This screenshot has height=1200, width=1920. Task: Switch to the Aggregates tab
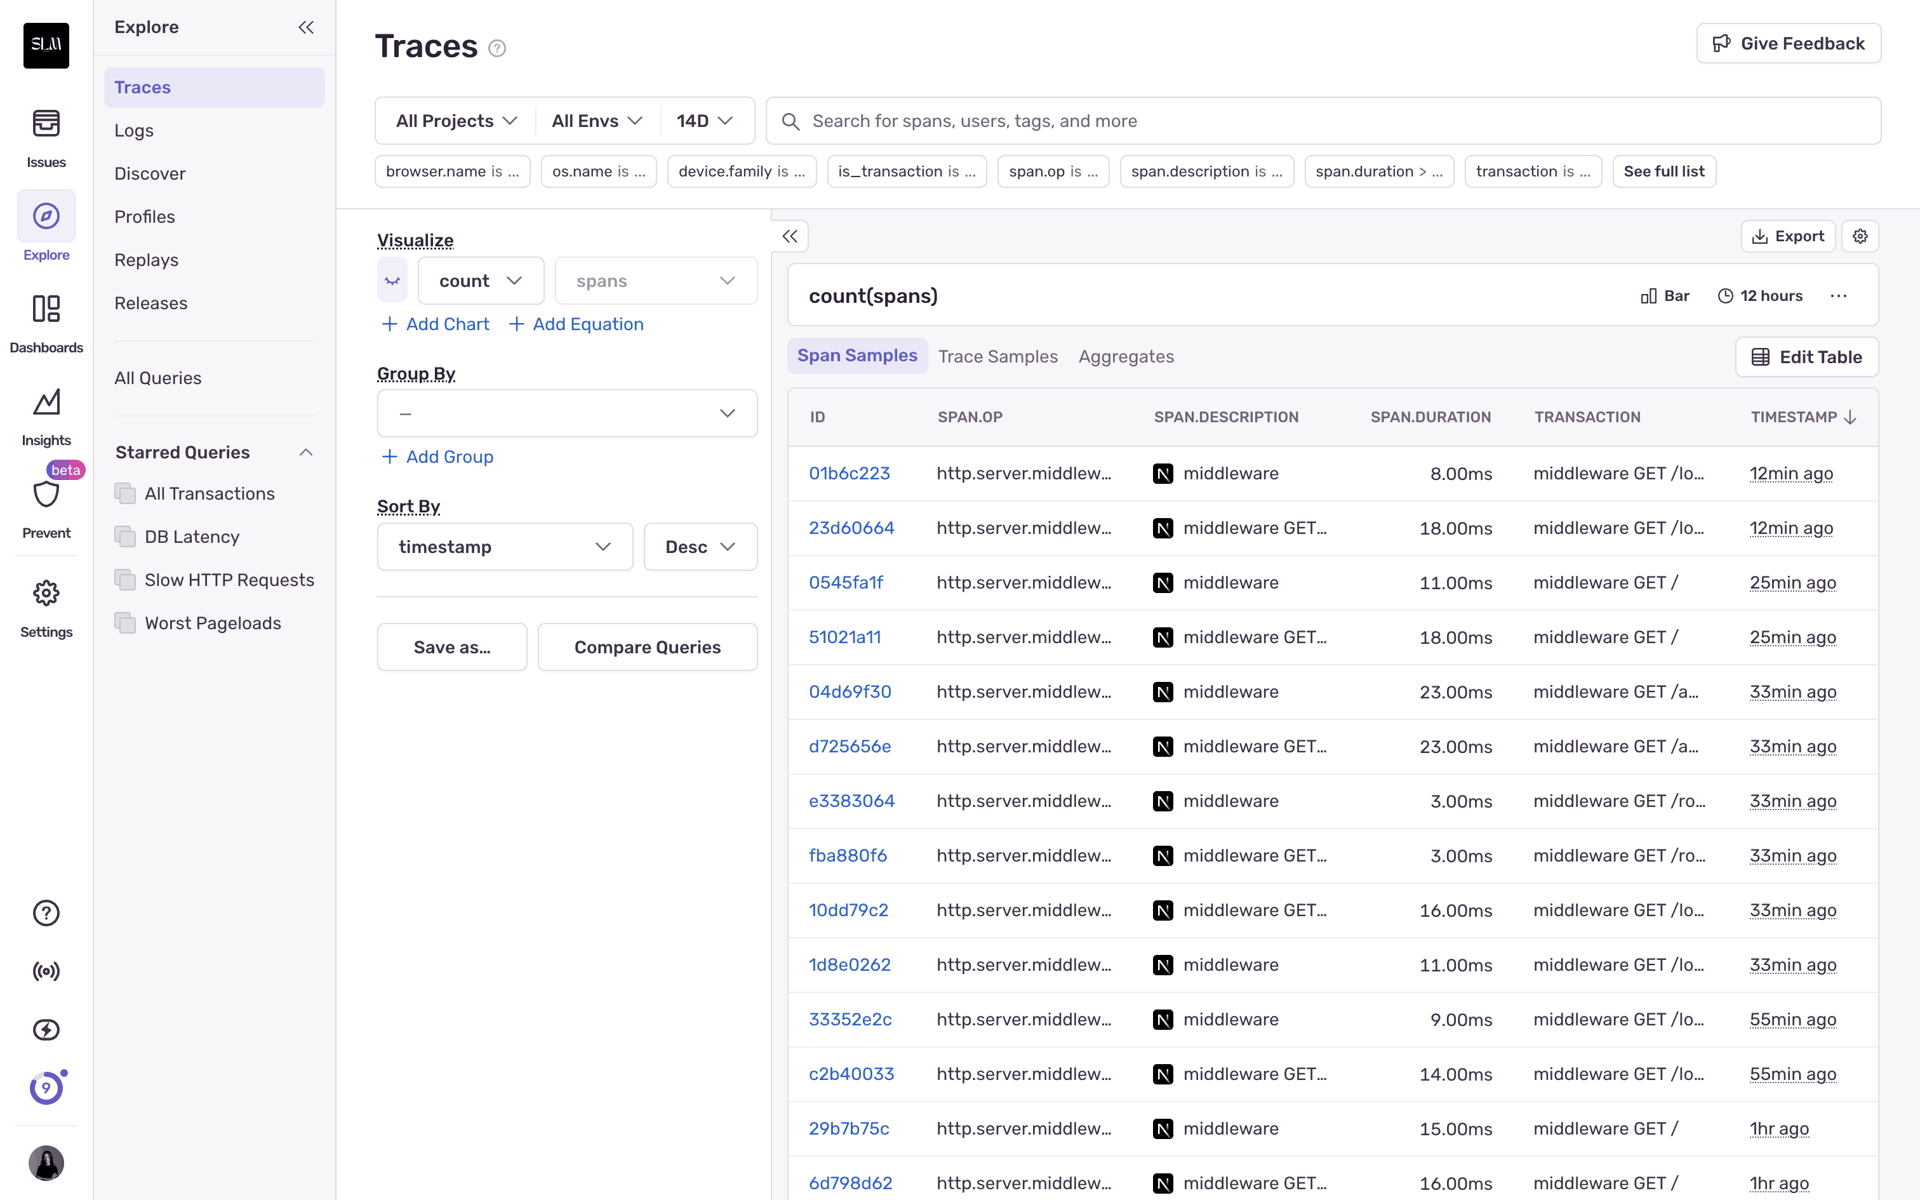point(1126,357)
